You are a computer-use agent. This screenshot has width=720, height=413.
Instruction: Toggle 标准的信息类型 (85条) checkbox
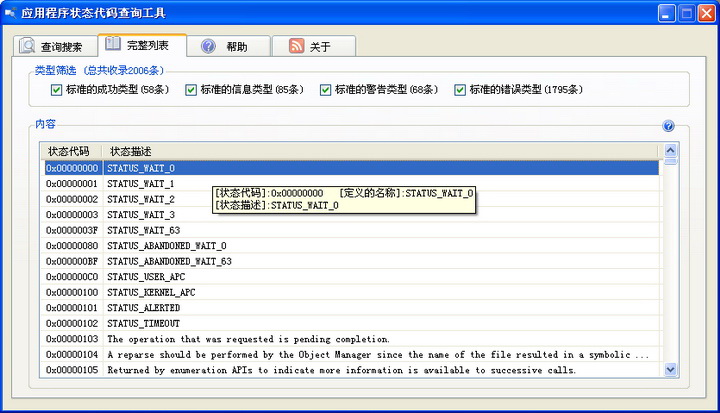click(x=191, y=90)
